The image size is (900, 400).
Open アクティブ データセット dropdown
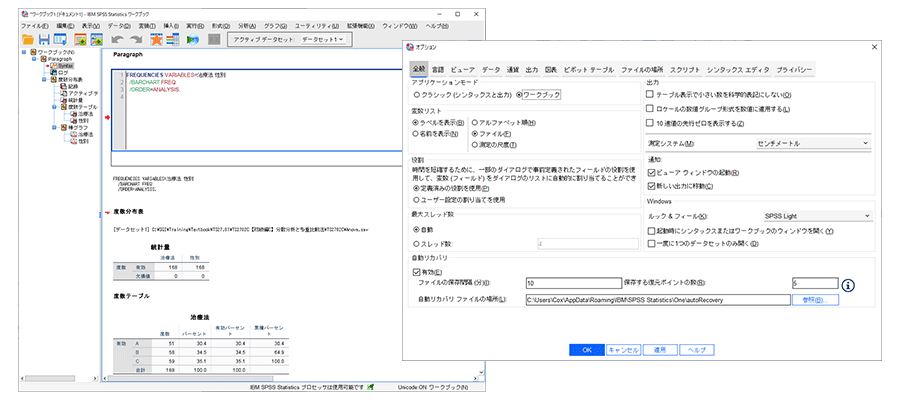[x=323, y=40]
